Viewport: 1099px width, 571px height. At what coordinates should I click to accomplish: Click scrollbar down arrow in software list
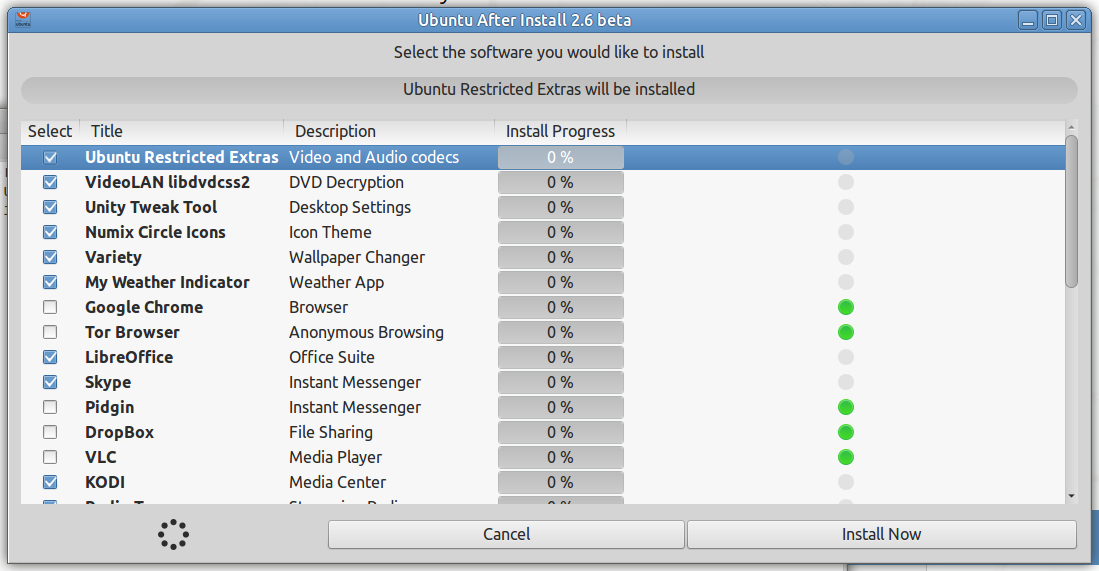tap(1071, 496)
